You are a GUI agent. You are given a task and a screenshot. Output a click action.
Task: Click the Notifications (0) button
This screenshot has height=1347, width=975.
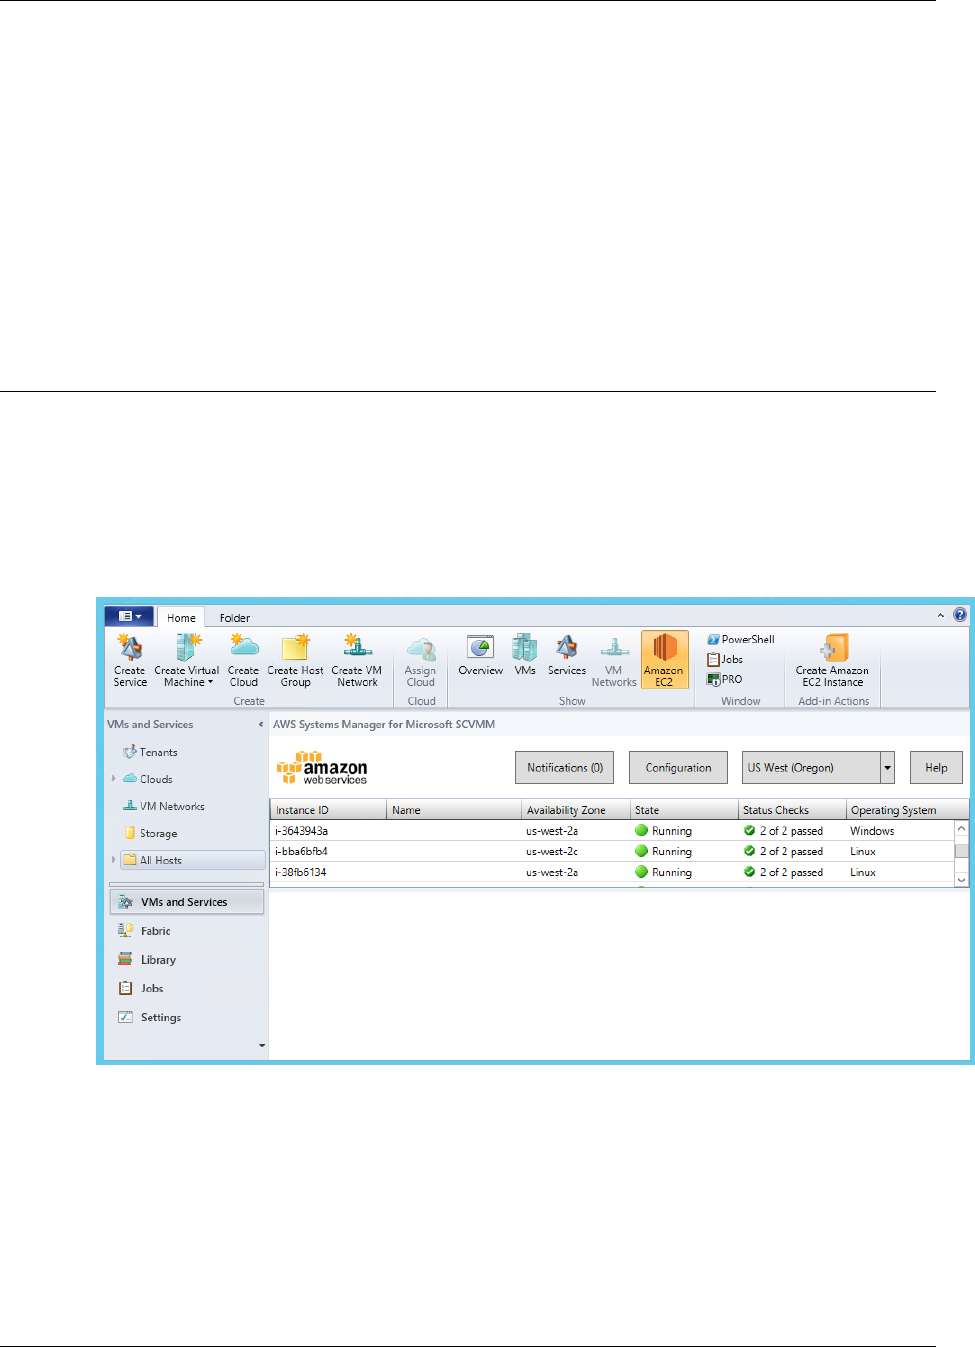[565, 768]
